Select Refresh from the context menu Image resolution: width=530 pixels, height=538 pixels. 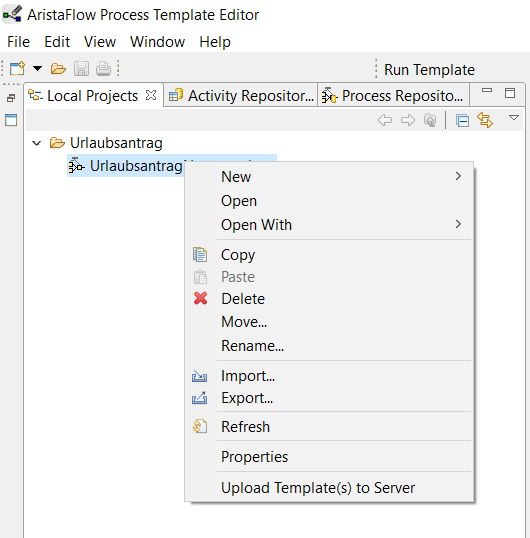pos(245,427)
